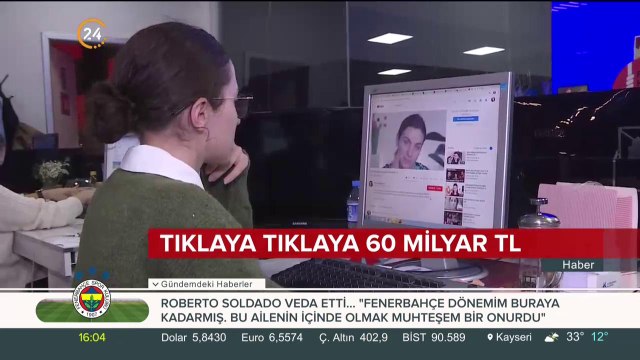The width and height of the screenshot is (640, 360).
Task: Click the clock reading 16:04
Action: coord(92,338)
